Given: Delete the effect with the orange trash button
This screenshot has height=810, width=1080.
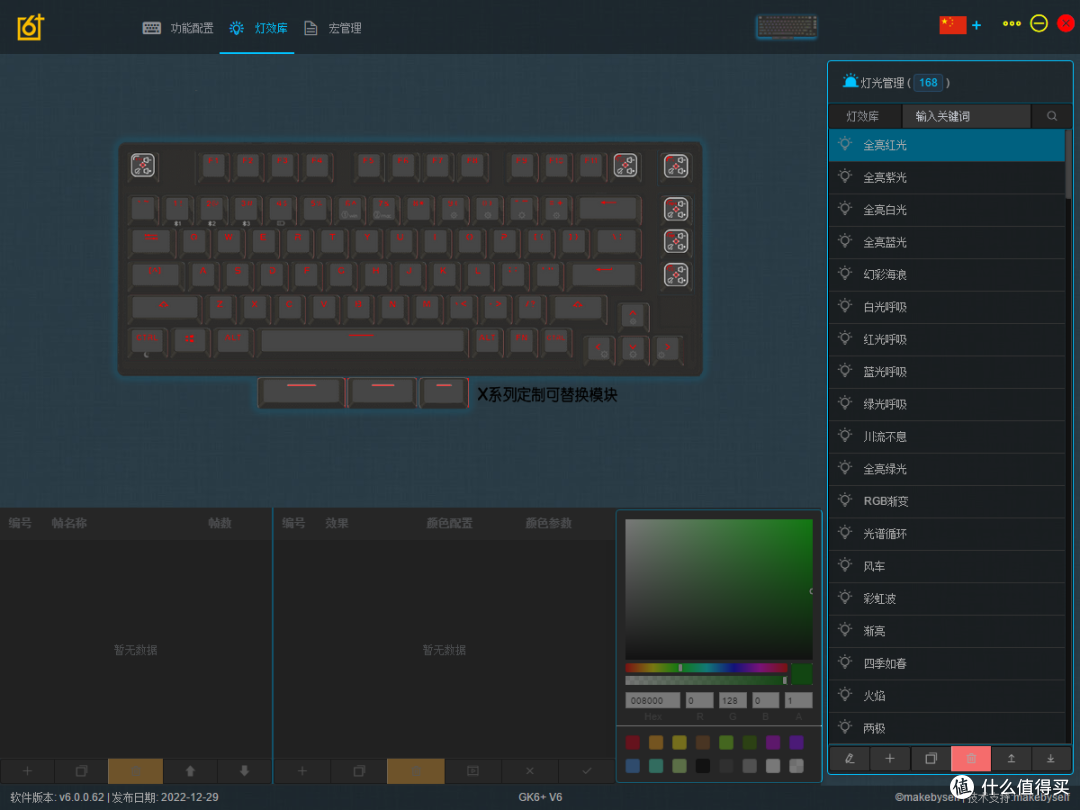Looking at the screenshot, I should 415,771.
